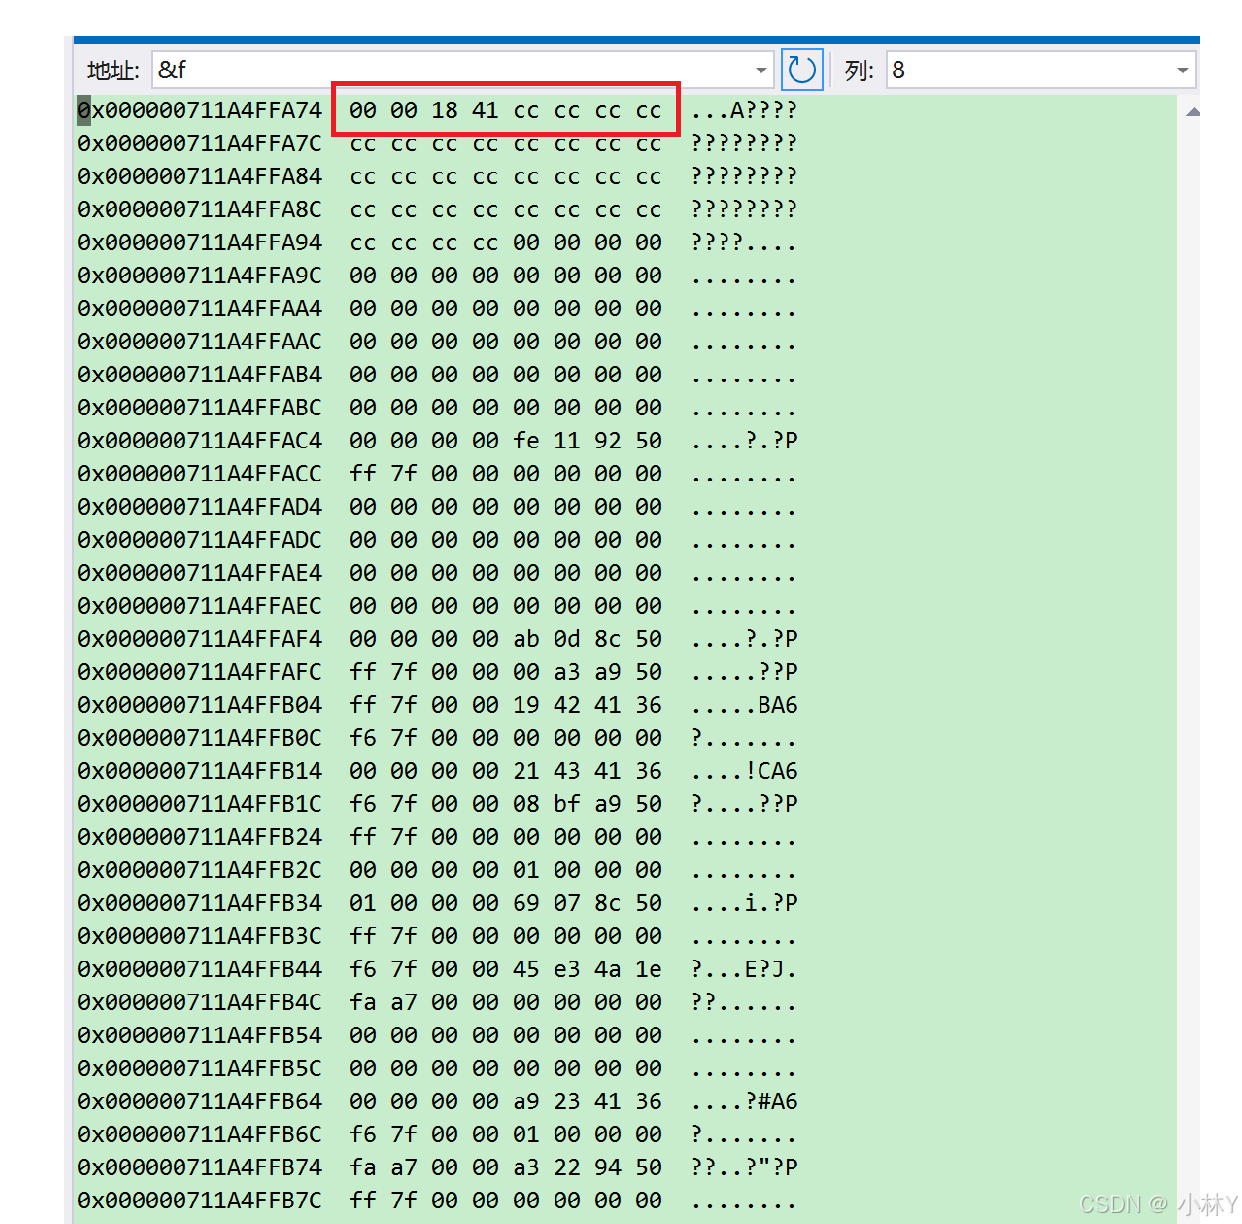Screen dimensions: 1242x1224
Task: Click ASCII text ....!CA6
Action: [743, 770]
